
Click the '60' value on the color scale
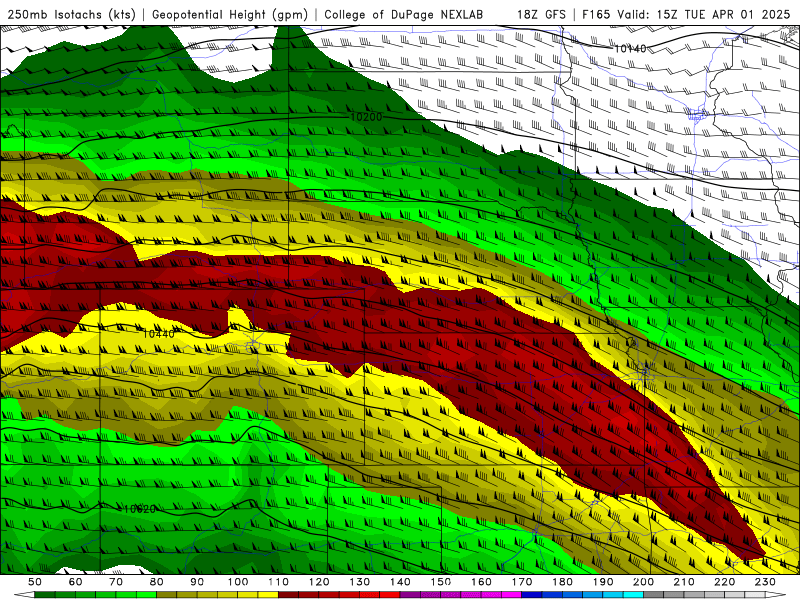click(76, 582)
